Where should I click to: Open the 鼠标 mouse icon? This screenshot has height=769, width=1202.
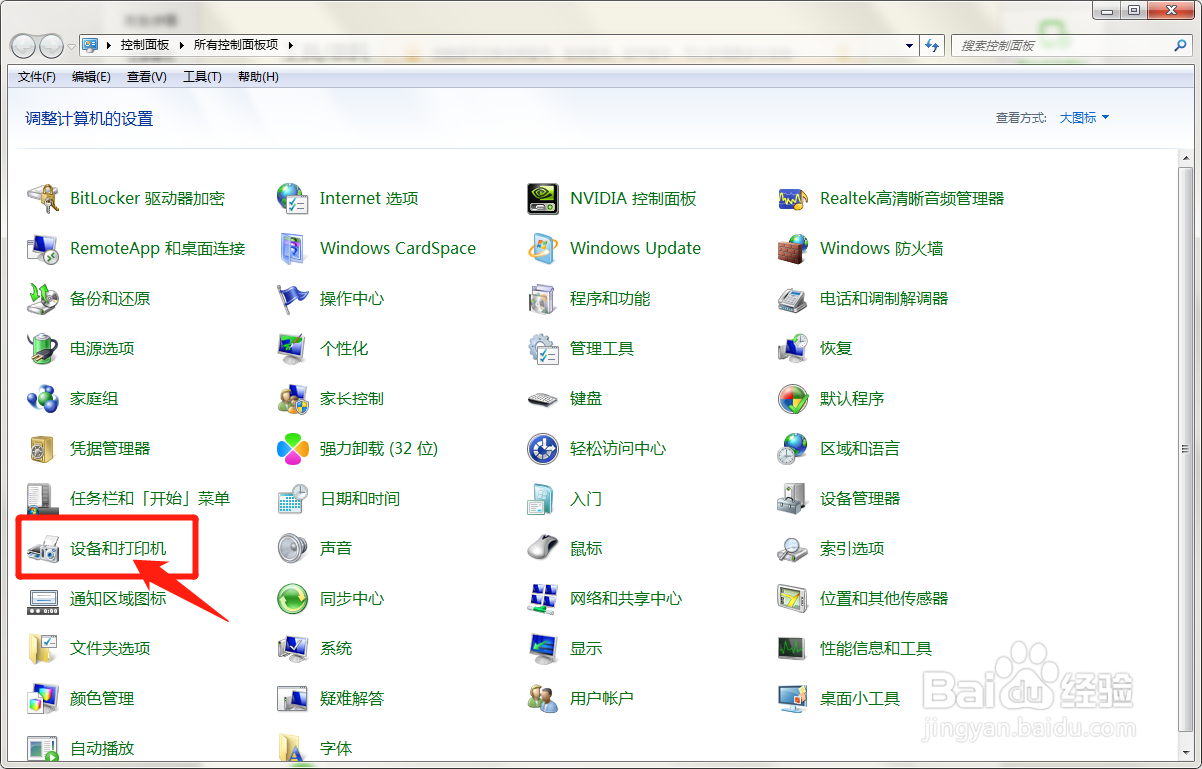[x=543, y=548]
